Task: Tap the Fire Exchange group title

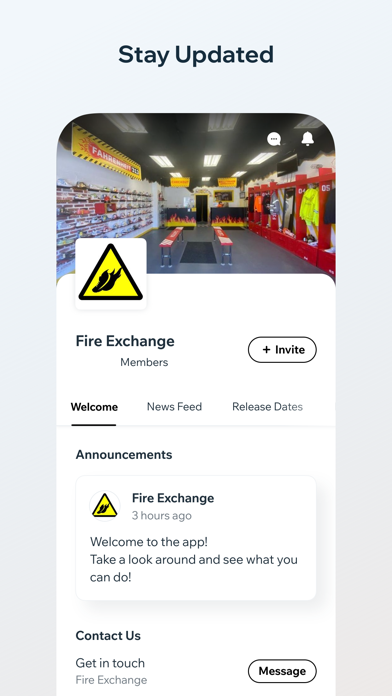Action: pyautogui.click(x=125, y=341)
